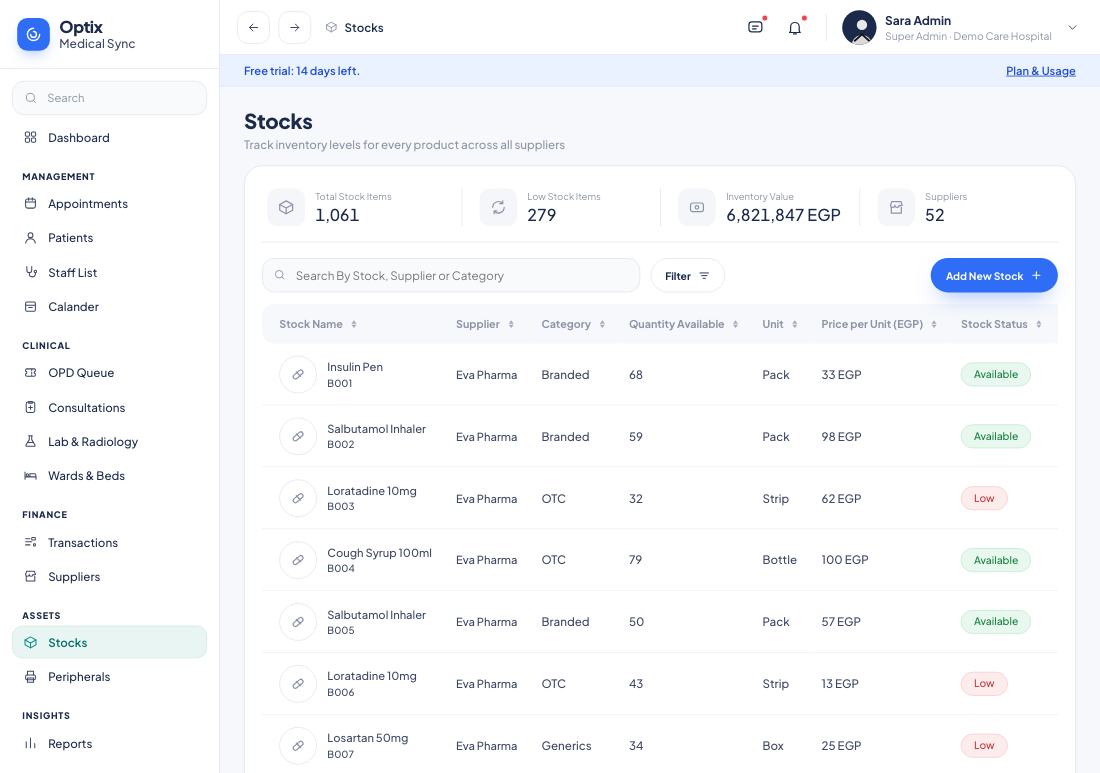Sort table by Quantity Available column
This screenshot has width=1100, height=773.
[x=735, y=324]
